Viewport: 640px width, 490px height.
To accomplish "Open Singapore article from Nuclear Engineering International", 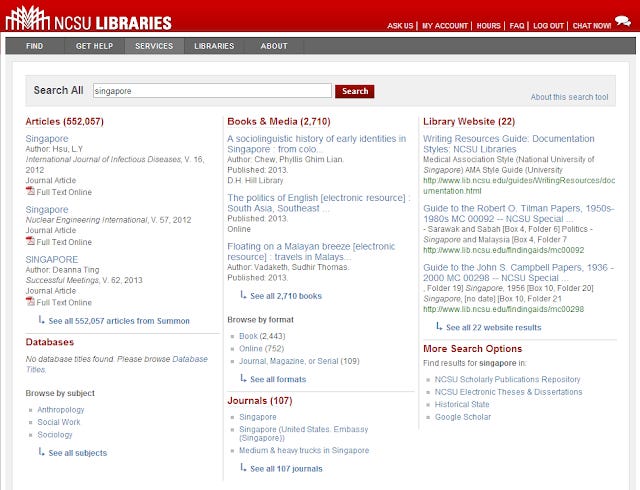I will (47, 209).
